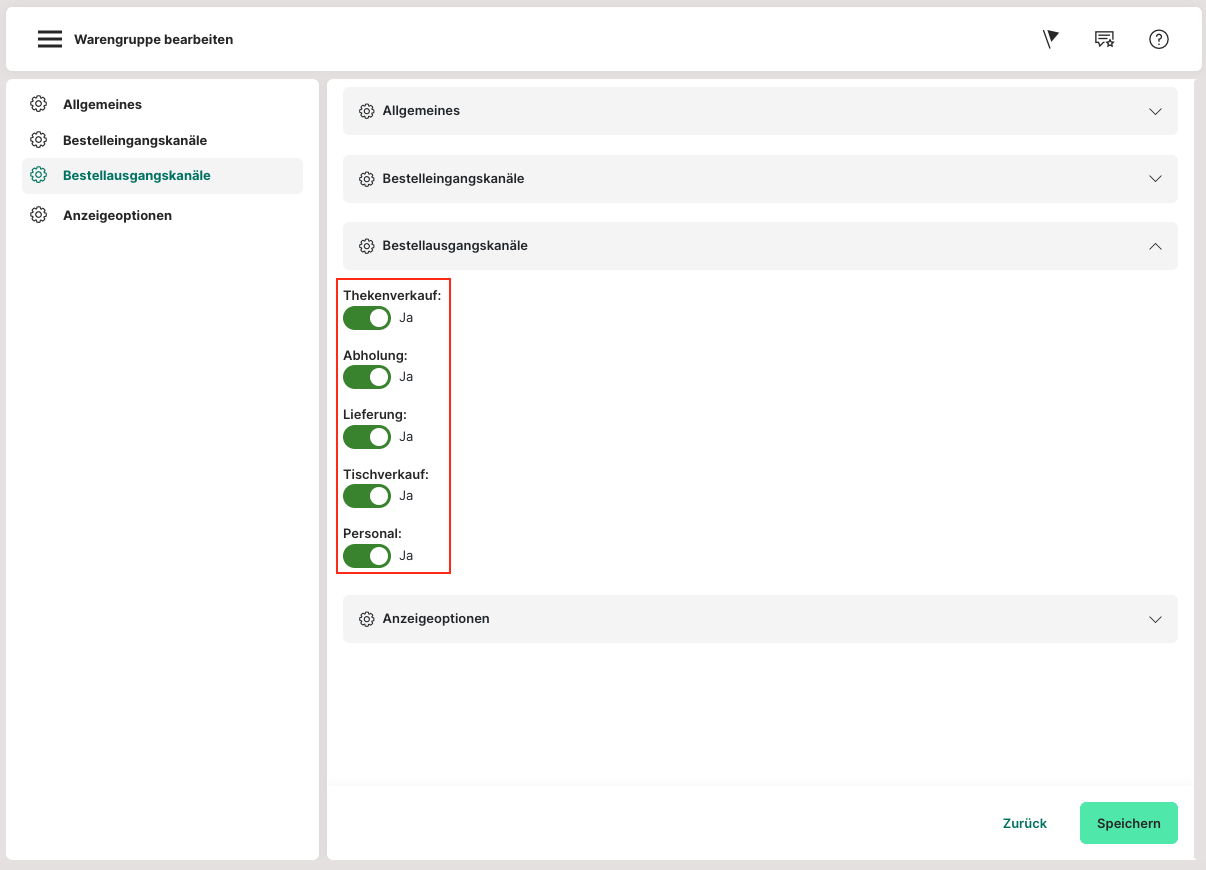Screen dimensions: 1206x870
Task: Click gear icon beside sidebar Bestelleingangskanäle
Action: coord(39,140)
